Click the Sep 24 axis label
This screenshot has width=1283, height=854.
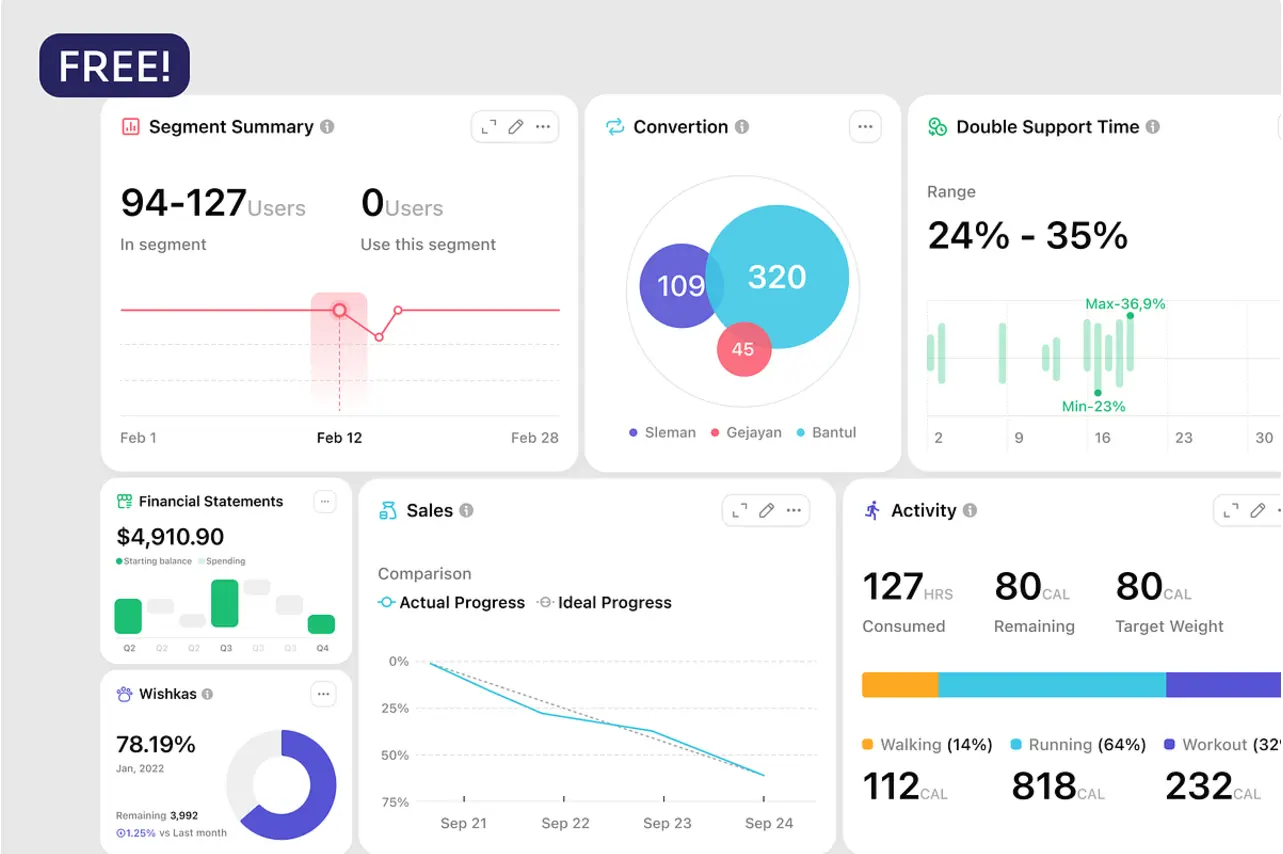(x=769, y=823)
